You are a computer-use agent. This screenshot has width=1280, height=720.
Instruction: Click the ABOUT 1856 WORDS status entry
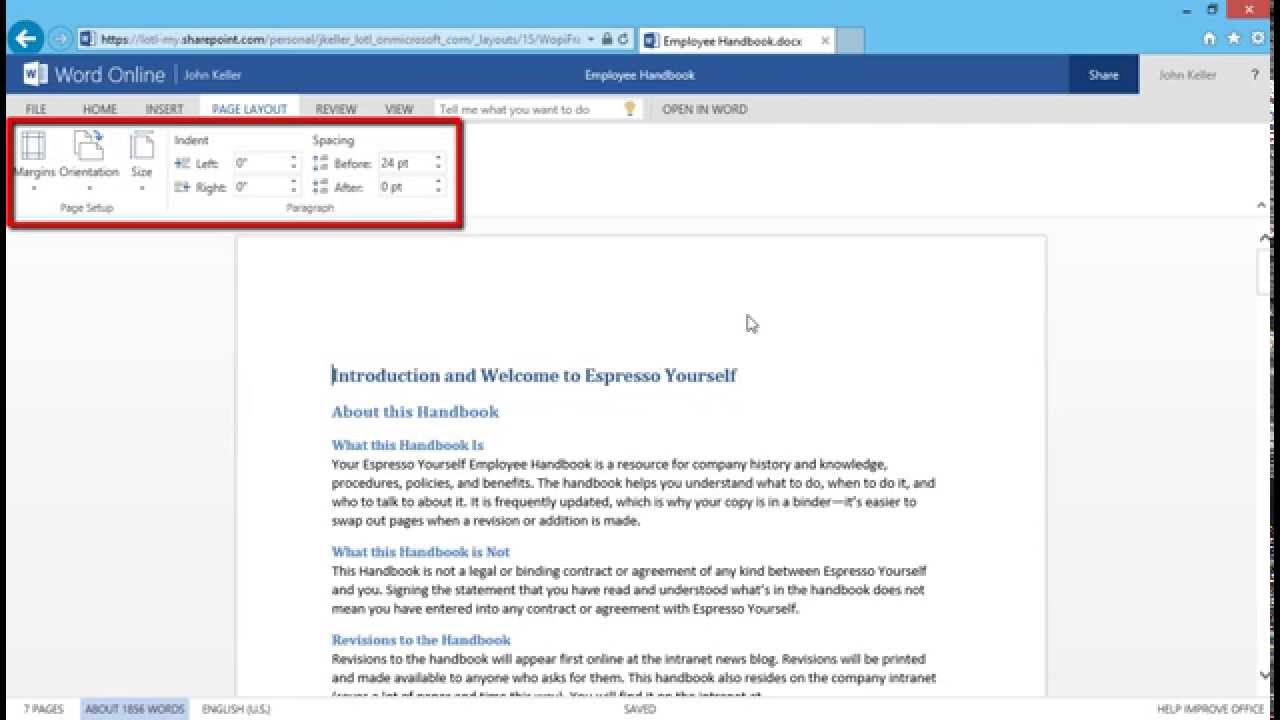pos(135,709)
